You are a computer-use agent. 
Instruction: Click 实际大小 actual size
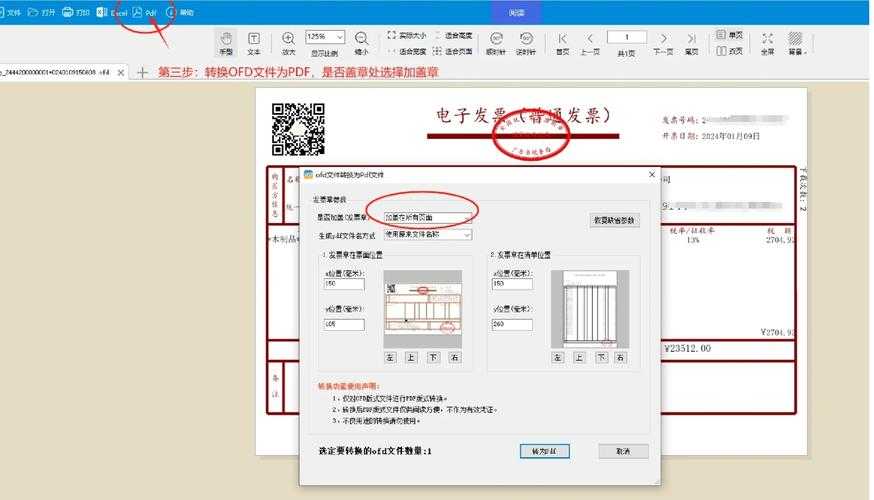point(406,35)
